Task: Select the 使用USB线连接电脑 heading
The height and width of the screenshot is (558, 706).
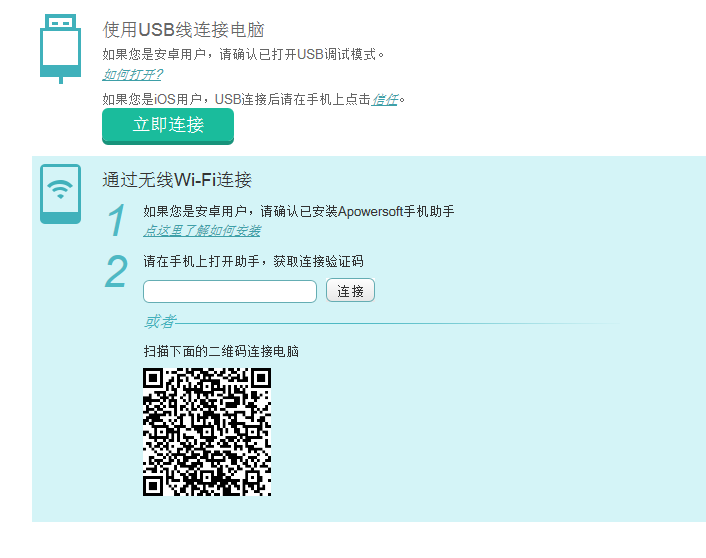Action: click(x=183, y=30)
